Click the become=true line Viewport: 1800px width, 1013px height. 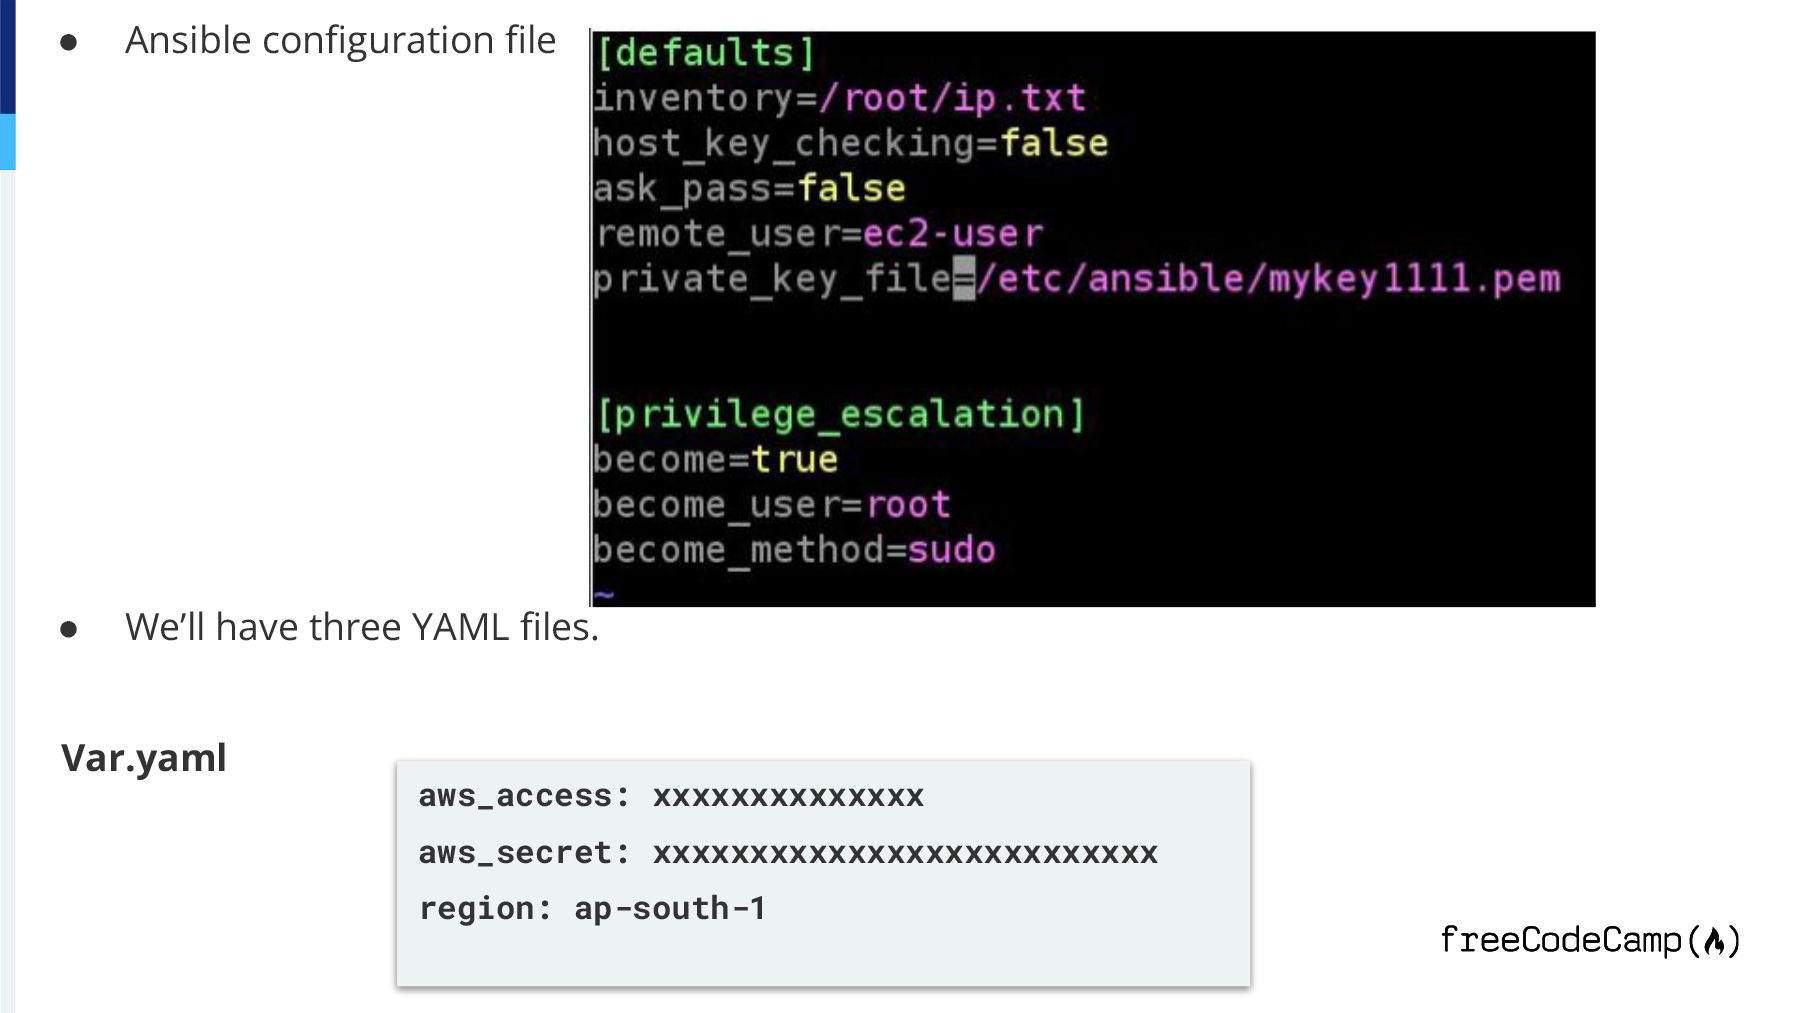point(716,459)
